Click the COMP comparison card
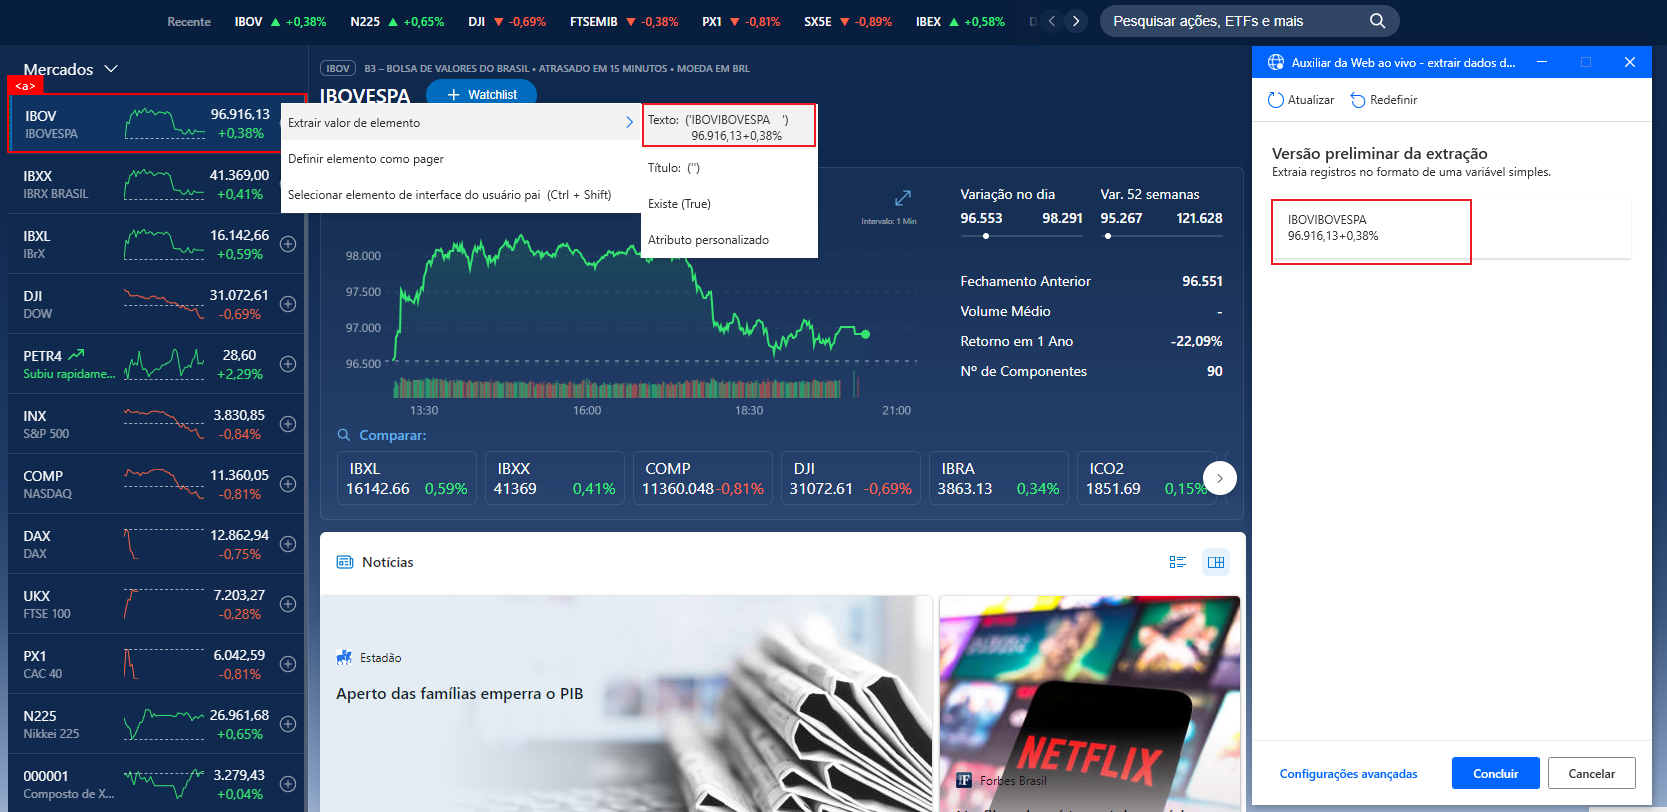This screenshot has height=812, width=1667. [703, 478]
